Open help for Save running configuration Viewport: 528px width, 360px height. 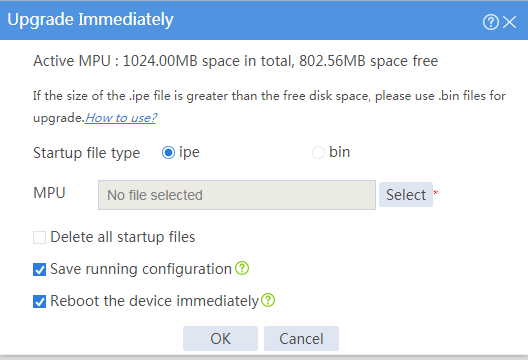(242, 268)
